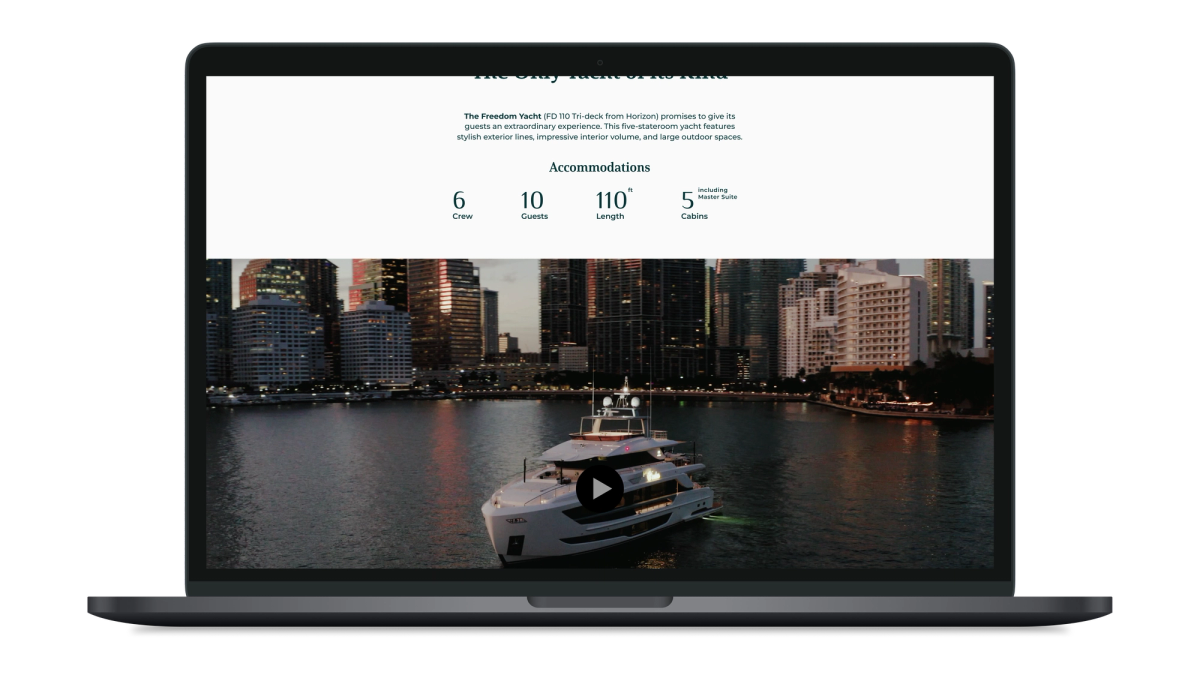Image resolution: width=1200 pixels, height=675 pixels.
Task: Select the "6 Crew" stat
Action: [461, 204]
